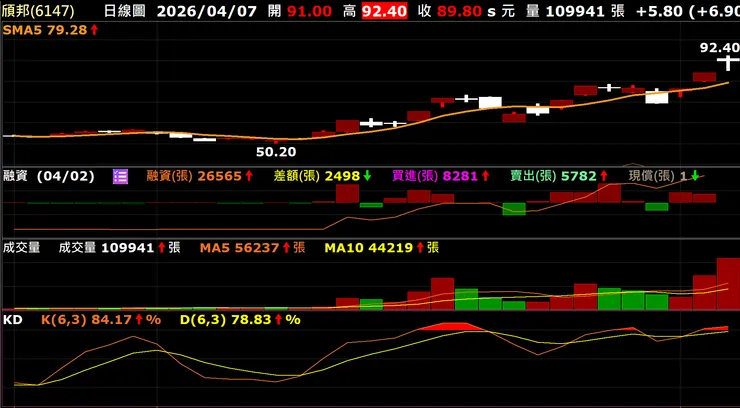
Task: Click the 買進(張) 8281 value
Action: [441, 177]
